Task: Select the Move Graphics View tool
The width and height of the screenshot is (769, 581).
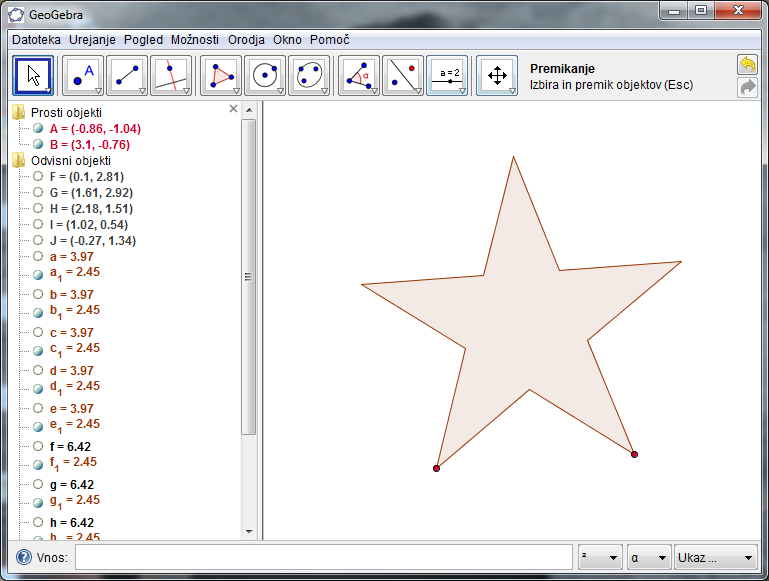Action: (496, 76)
